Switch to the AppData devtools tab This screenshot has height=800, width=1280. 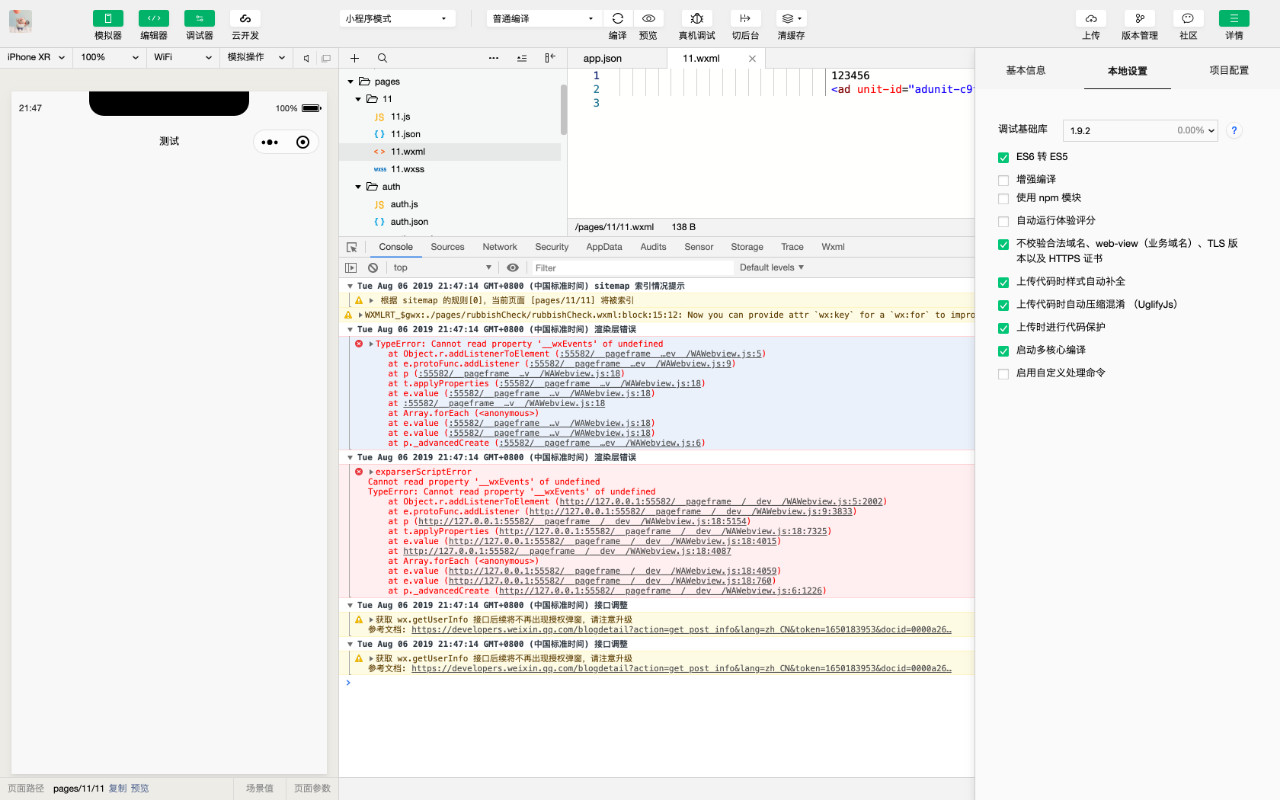[x=604, y=247]
